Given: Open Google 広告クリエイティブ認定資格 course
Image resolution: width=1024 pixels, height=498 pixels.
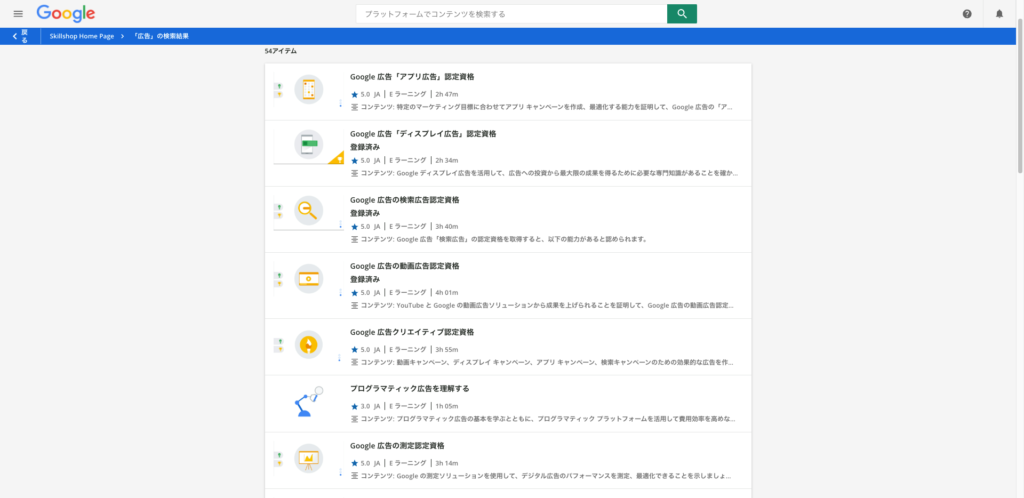Looking at the screenshot, I should (x=412, y=332).
